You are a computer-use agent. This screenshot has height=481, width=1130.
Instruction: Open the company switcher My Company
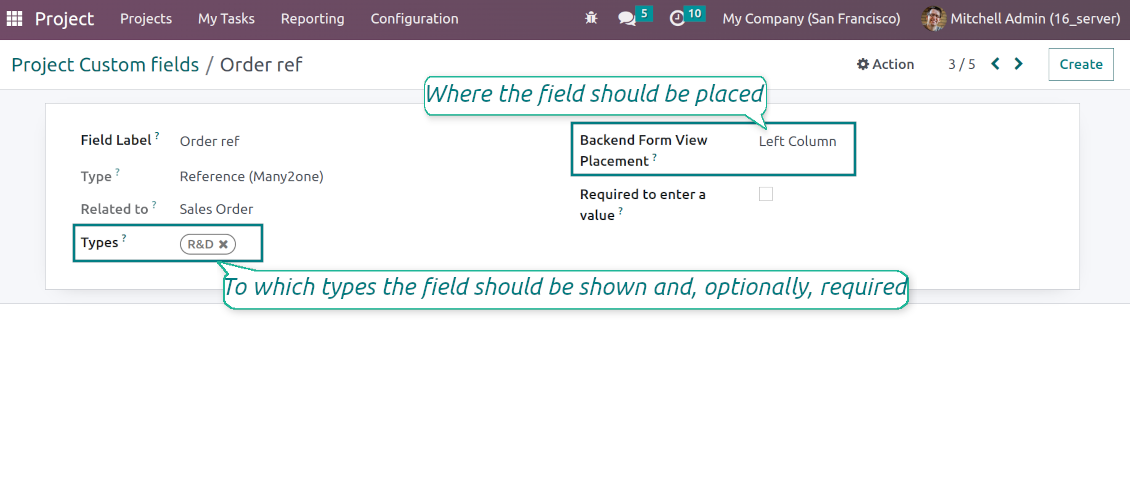(811, 19)
